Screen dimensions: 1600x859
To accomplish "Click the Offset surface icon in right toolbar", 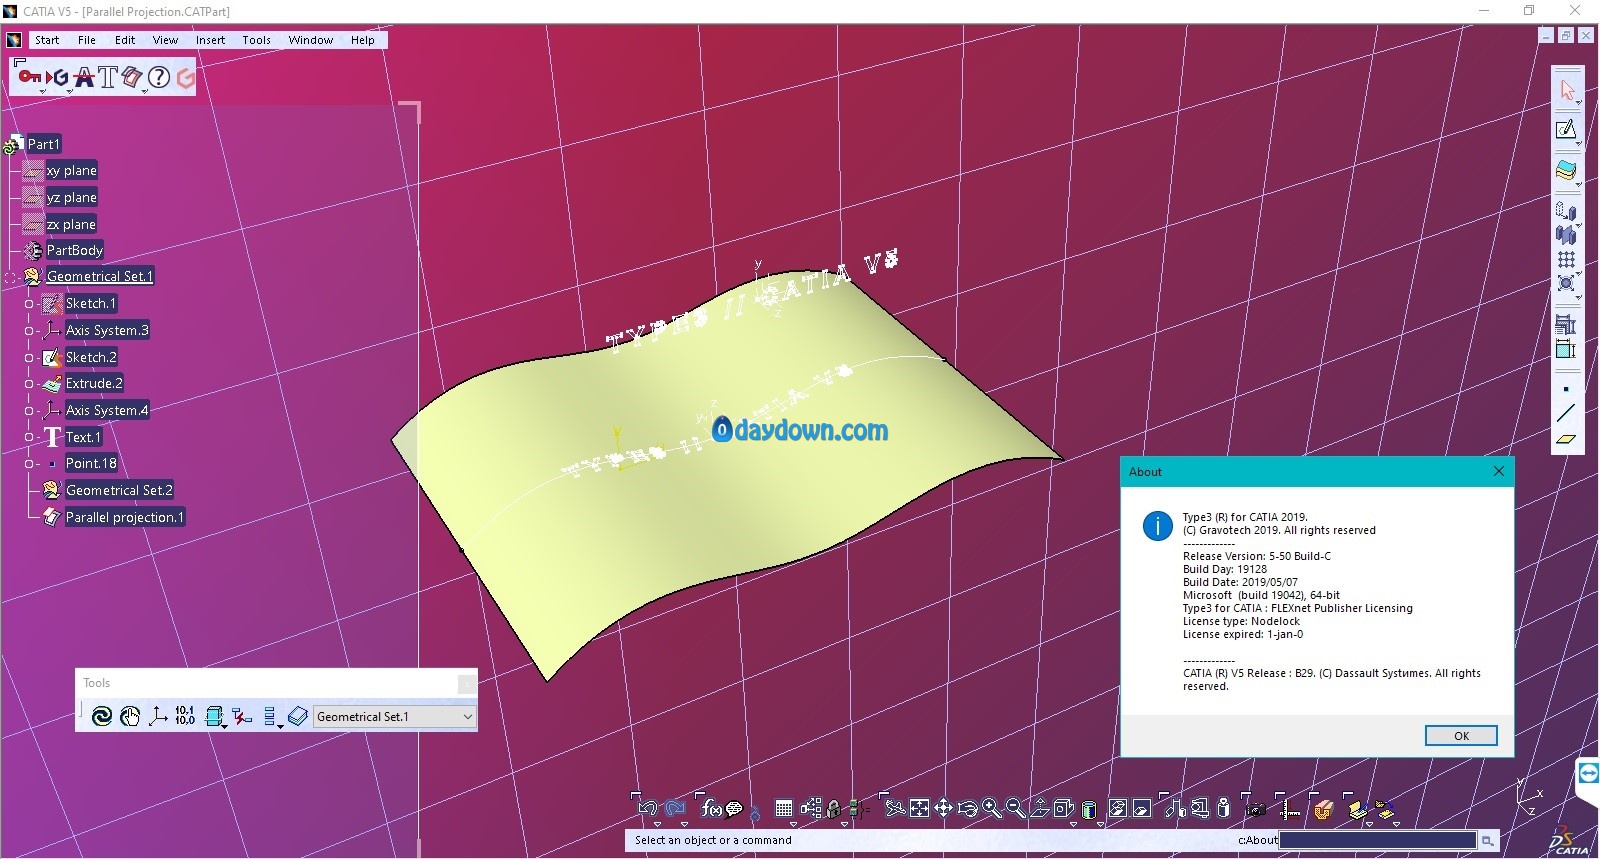I will coord(1566,171).
